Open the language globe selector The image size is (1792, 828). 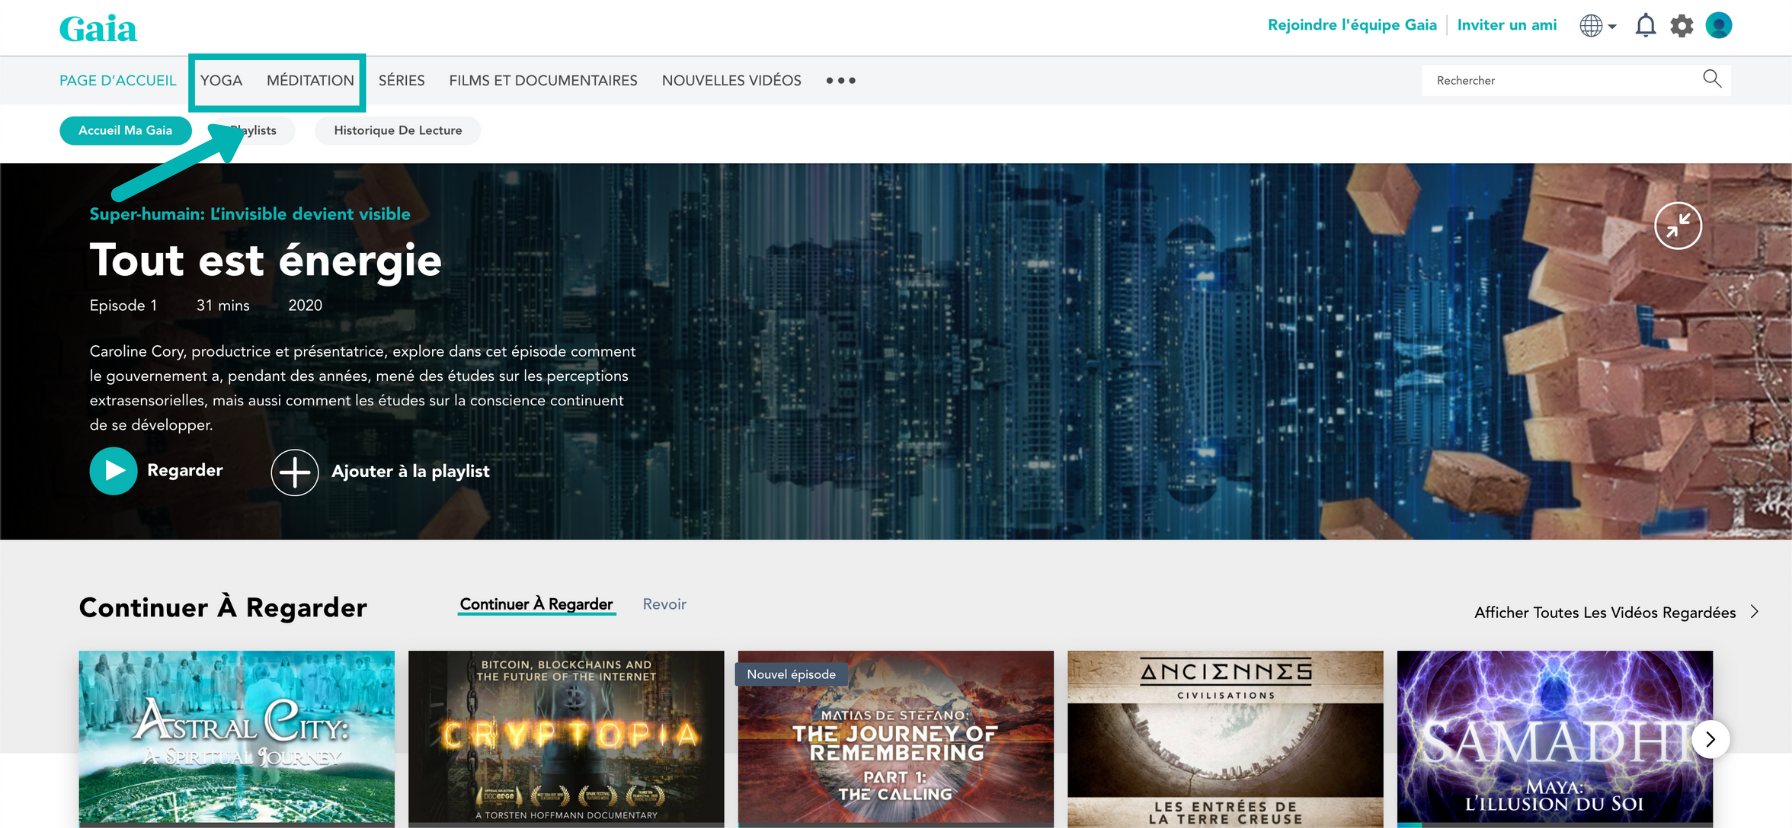coord(1597,26)
